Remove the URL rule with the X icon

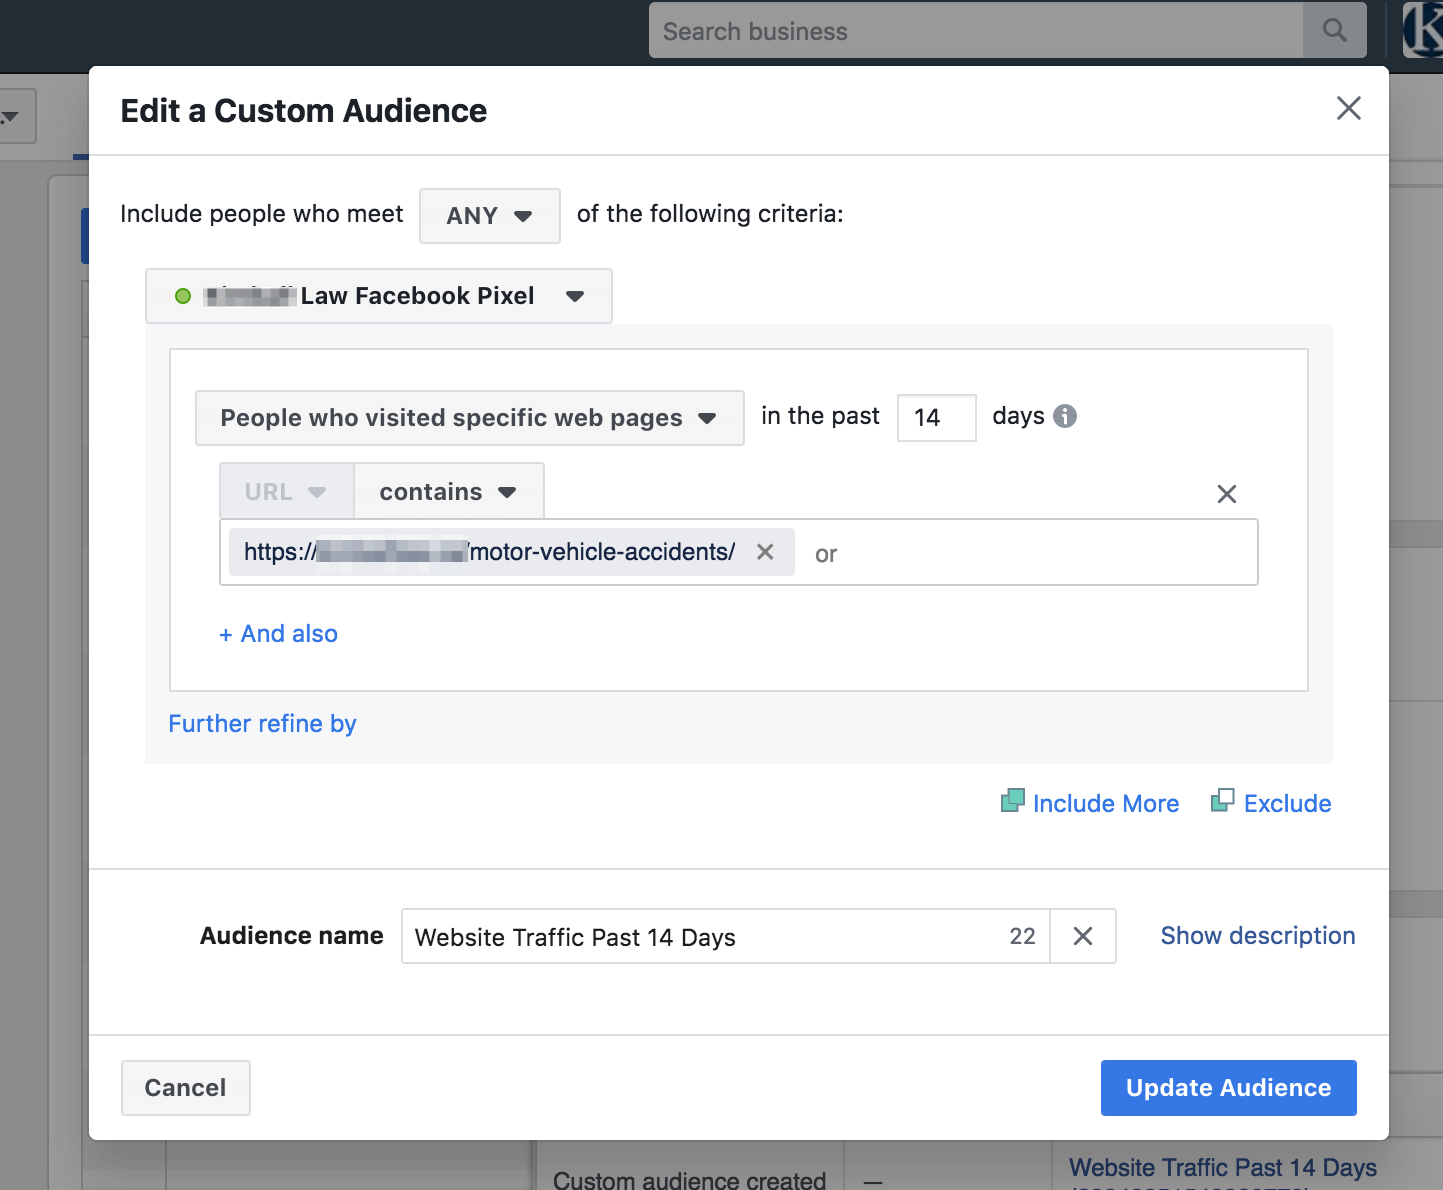coord(1227,494)
